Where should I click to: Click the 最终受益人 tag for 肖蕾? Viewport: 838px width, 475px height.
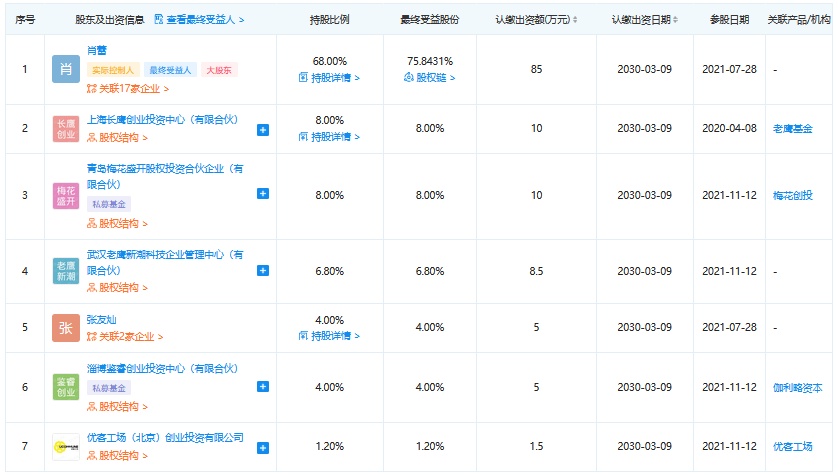(170, 70)
